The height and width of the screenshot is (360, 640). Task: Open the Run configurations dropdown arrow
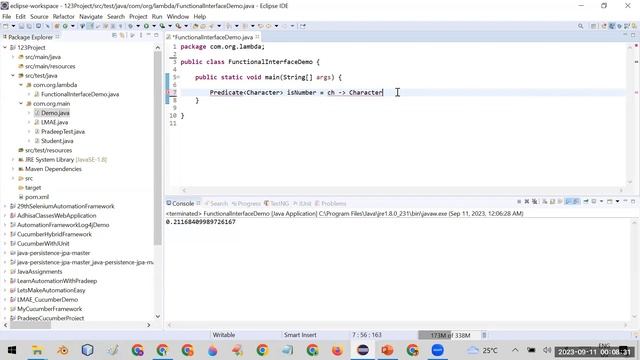(154, 26)
